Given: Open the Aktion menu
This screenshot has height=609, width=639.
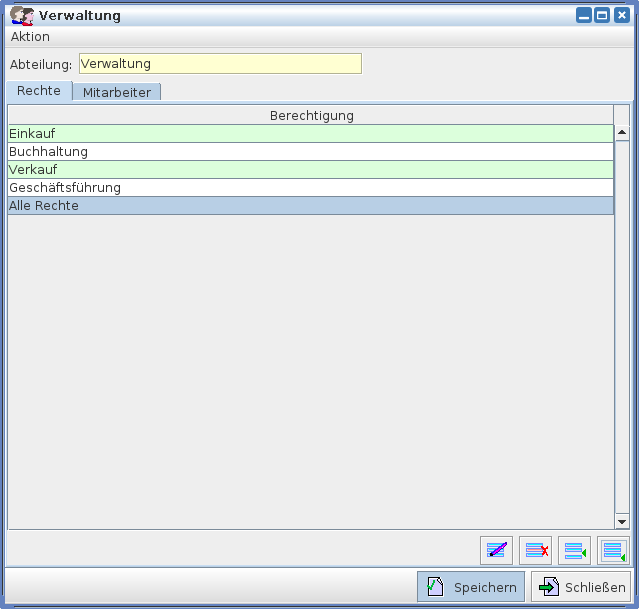Looking at the screenshot, I should (30, 36).
